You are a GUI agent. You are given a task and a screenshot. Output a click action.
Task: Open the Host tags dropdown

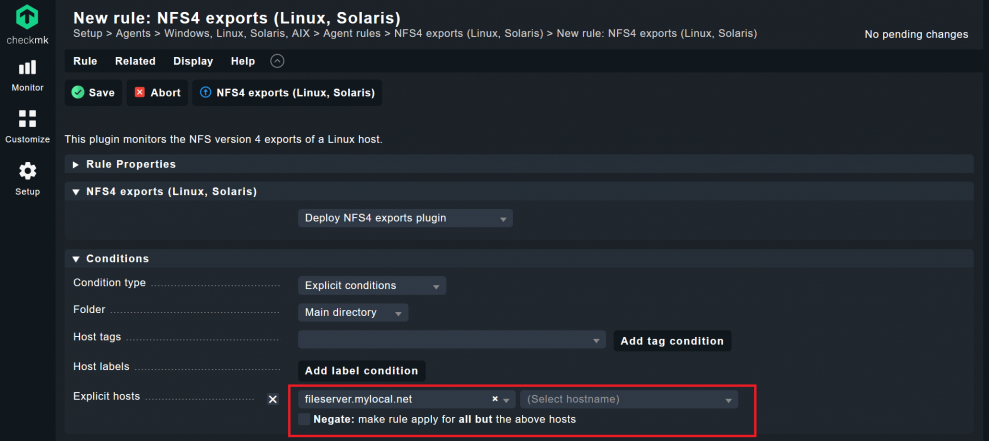tap(452, 341)
